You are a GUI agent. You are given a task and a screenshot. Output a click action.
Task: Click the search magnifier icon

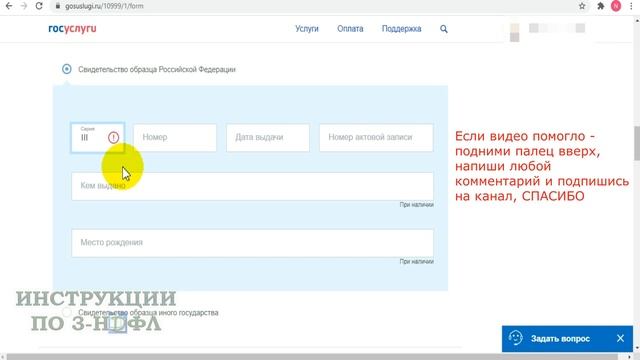444,29
